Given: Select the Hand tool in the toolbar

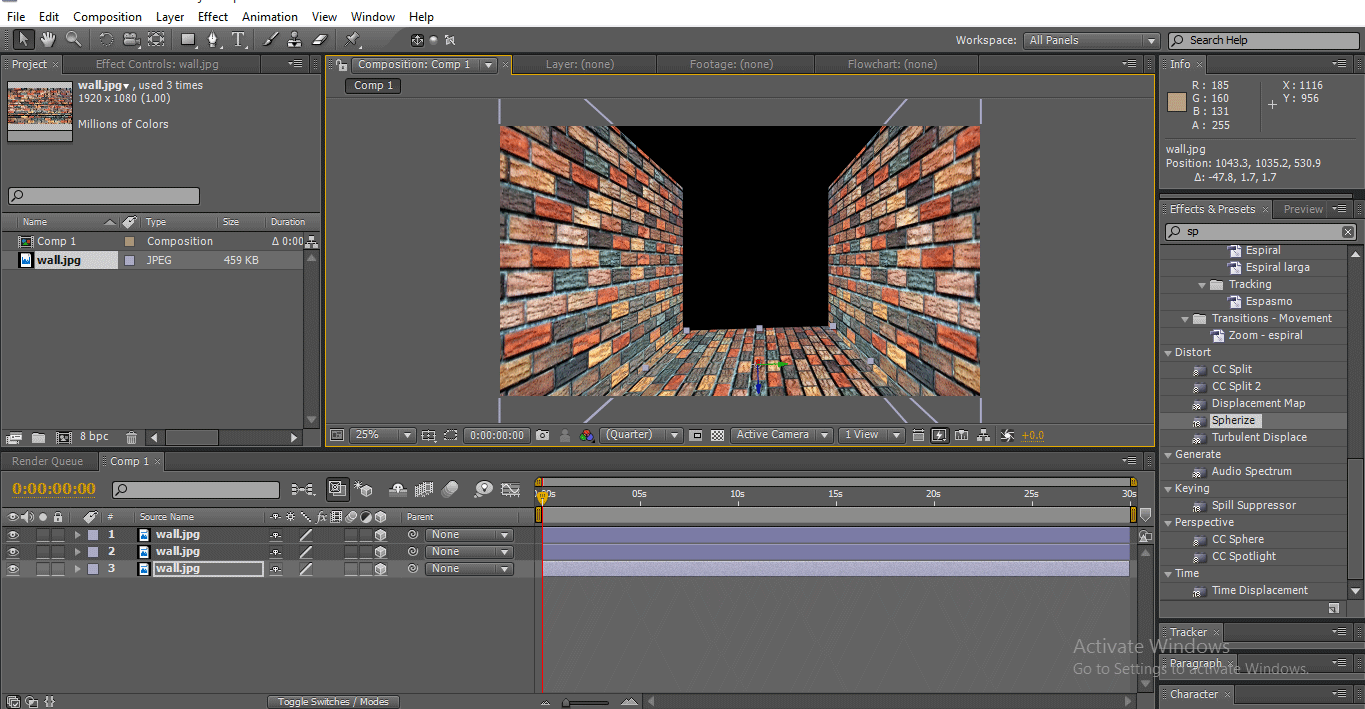Looking at the screenshot, I should [48, 40].
